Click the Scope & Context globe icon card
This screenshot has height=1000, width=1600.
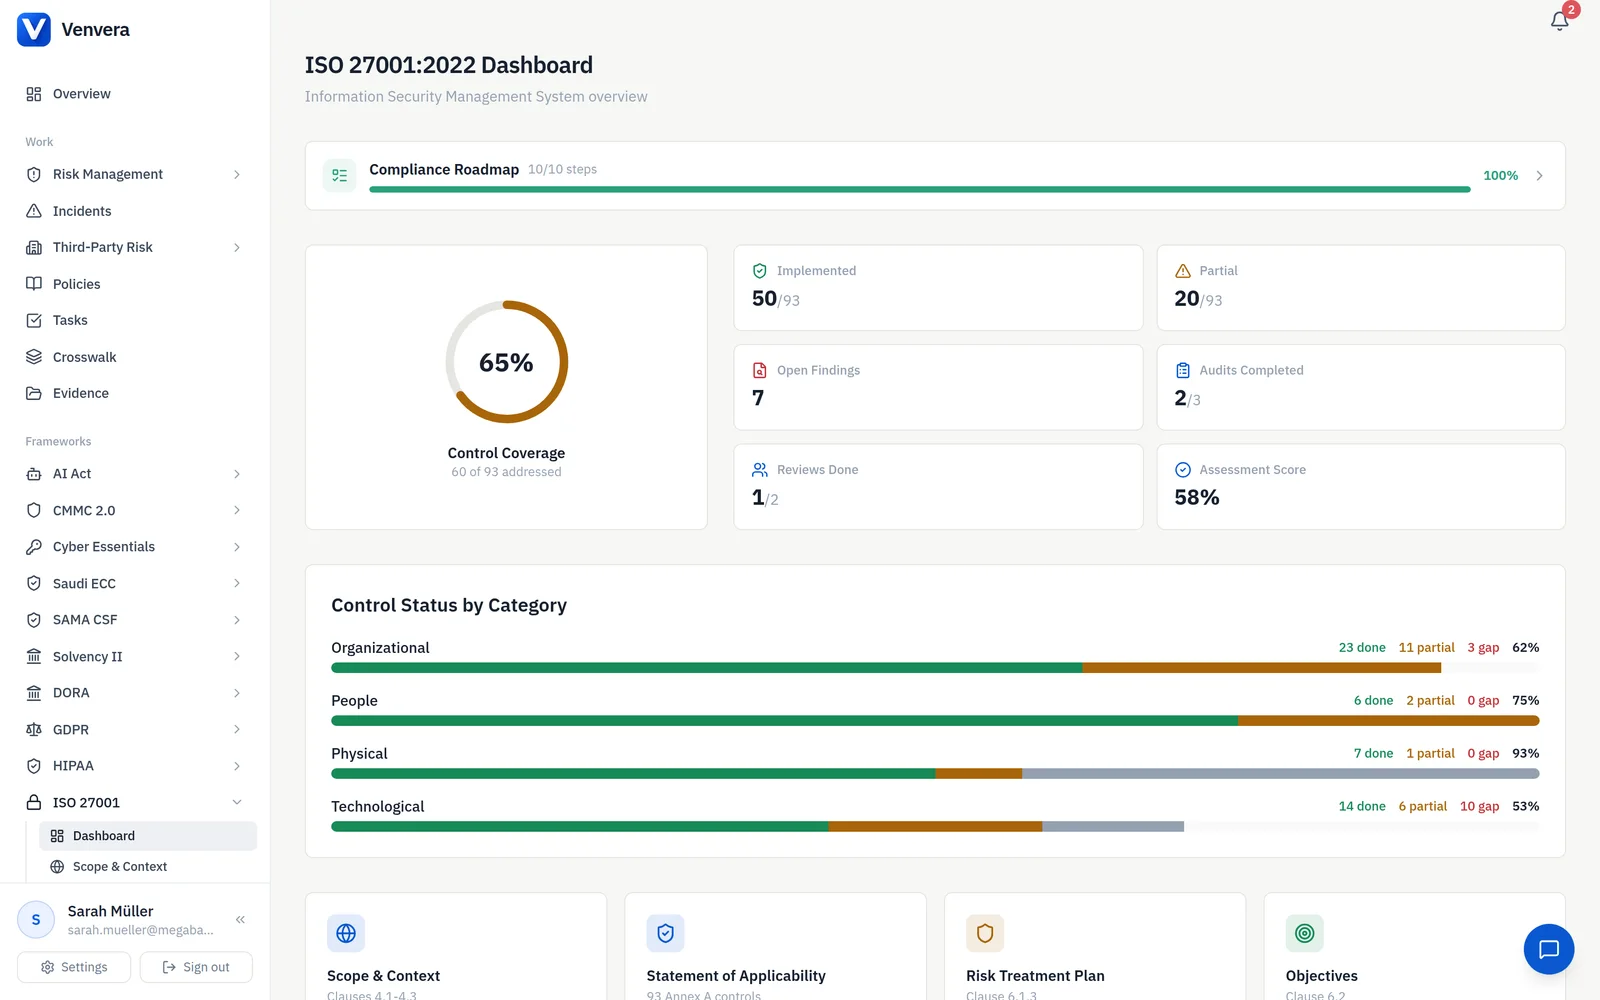346,933
